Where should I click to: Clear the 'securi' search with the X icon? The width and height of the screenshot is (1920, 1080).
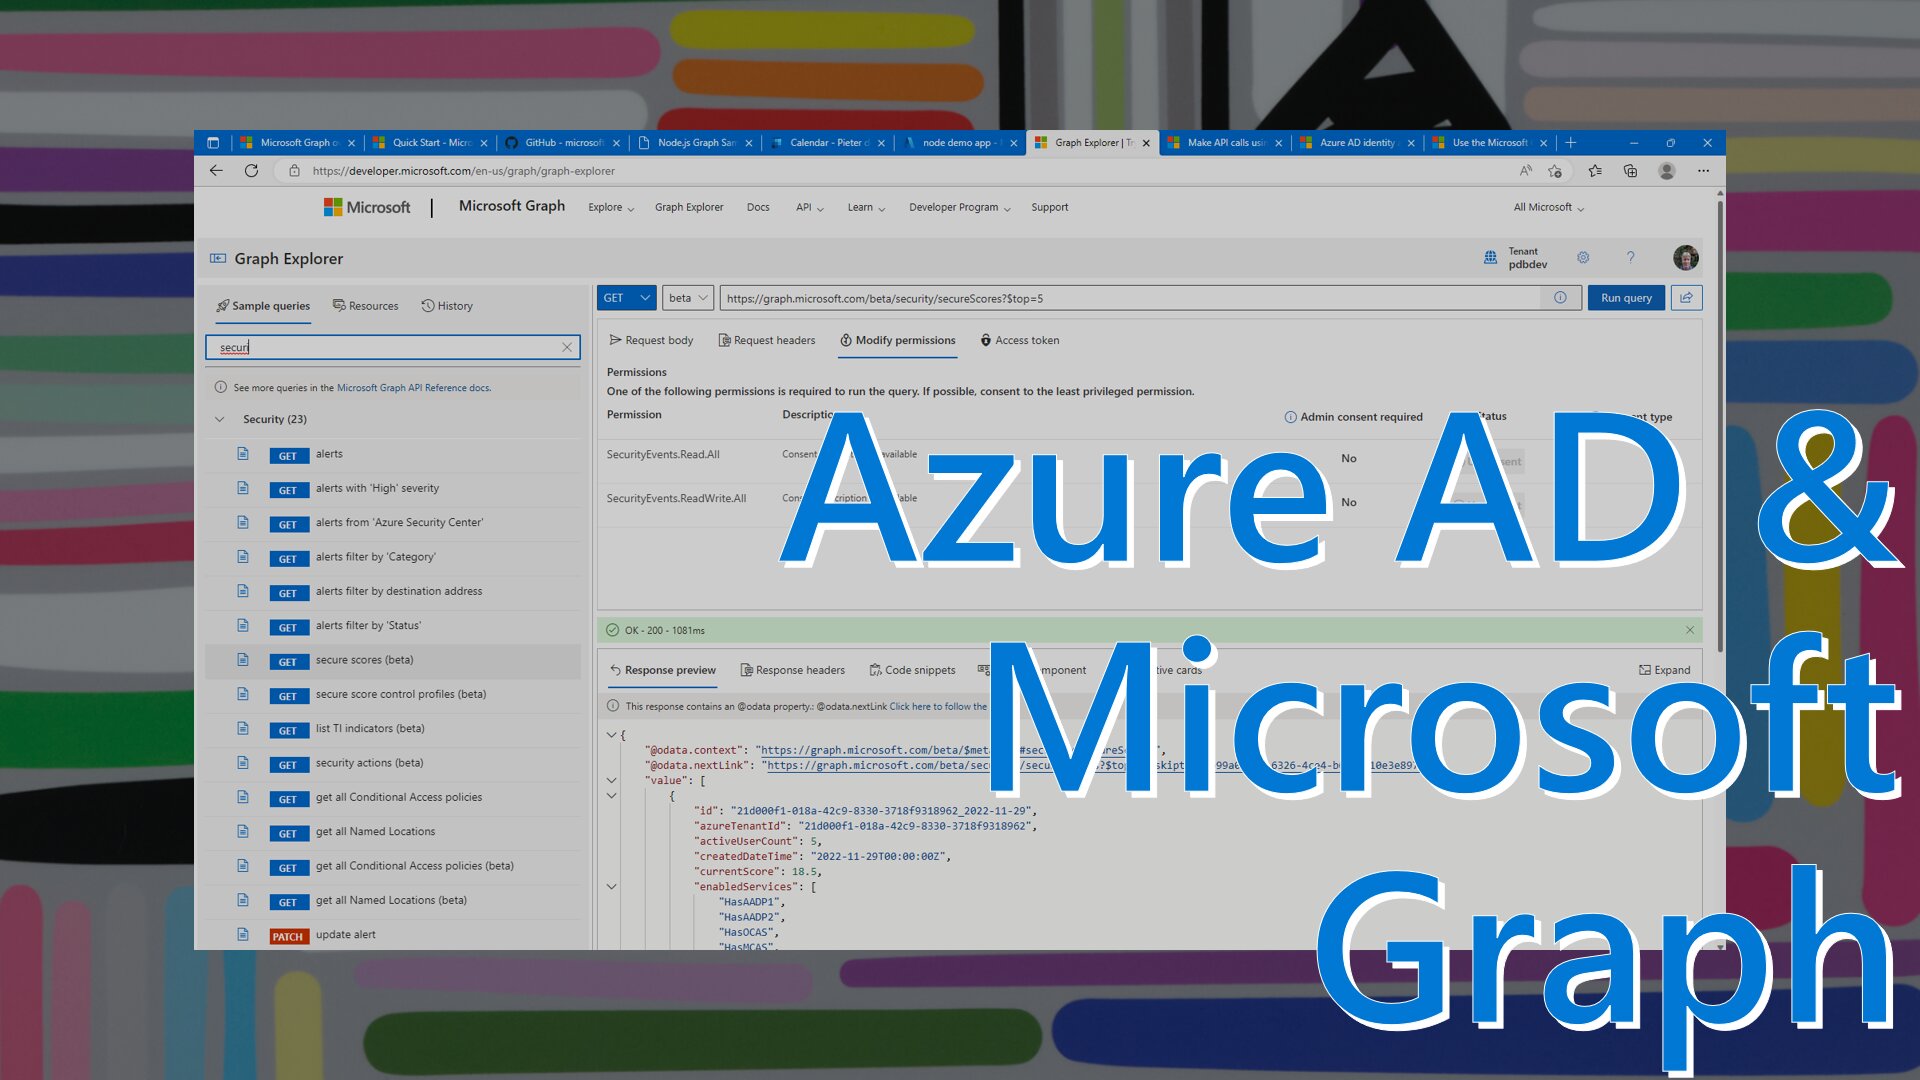coord(566,347)
